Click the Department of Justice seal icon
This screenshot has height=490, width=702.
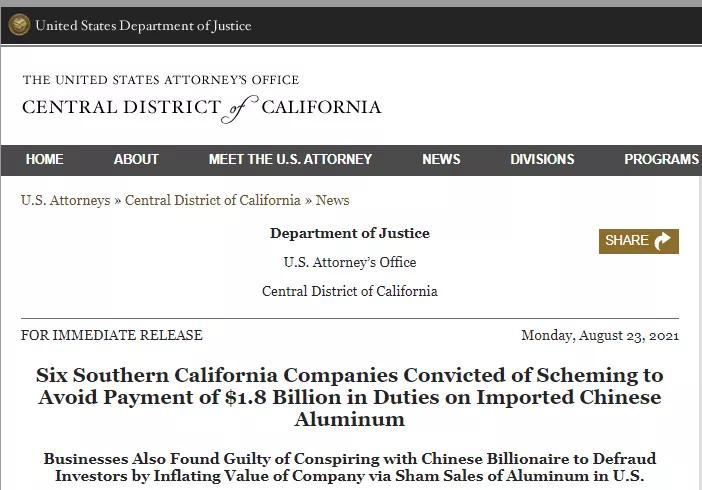19,25
